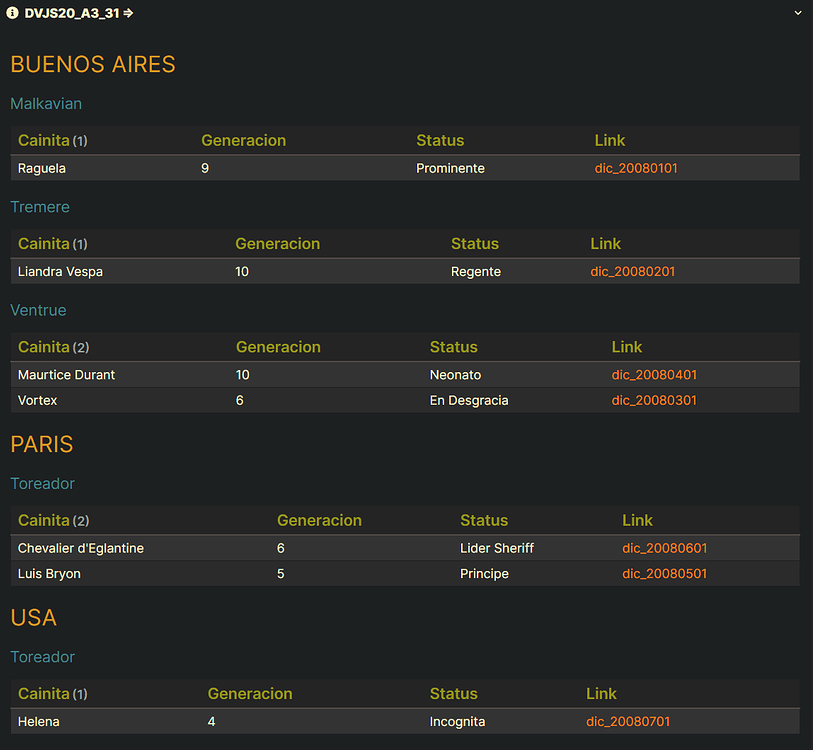Open link dic_20080201 for Liandra Vespa
813x750 pixels.
(x=632, y=271)
